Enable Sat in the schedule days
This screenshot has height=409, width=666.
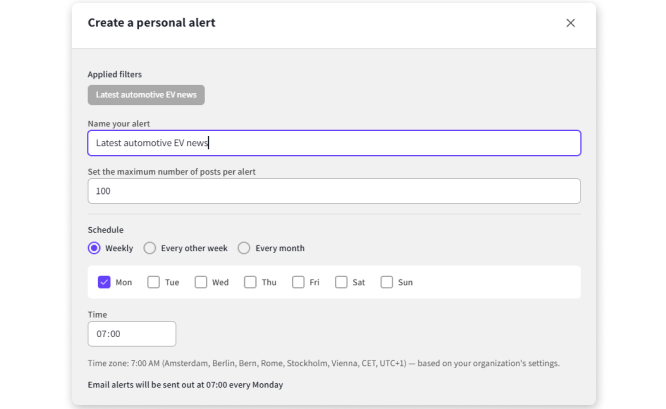click(341, 282)
